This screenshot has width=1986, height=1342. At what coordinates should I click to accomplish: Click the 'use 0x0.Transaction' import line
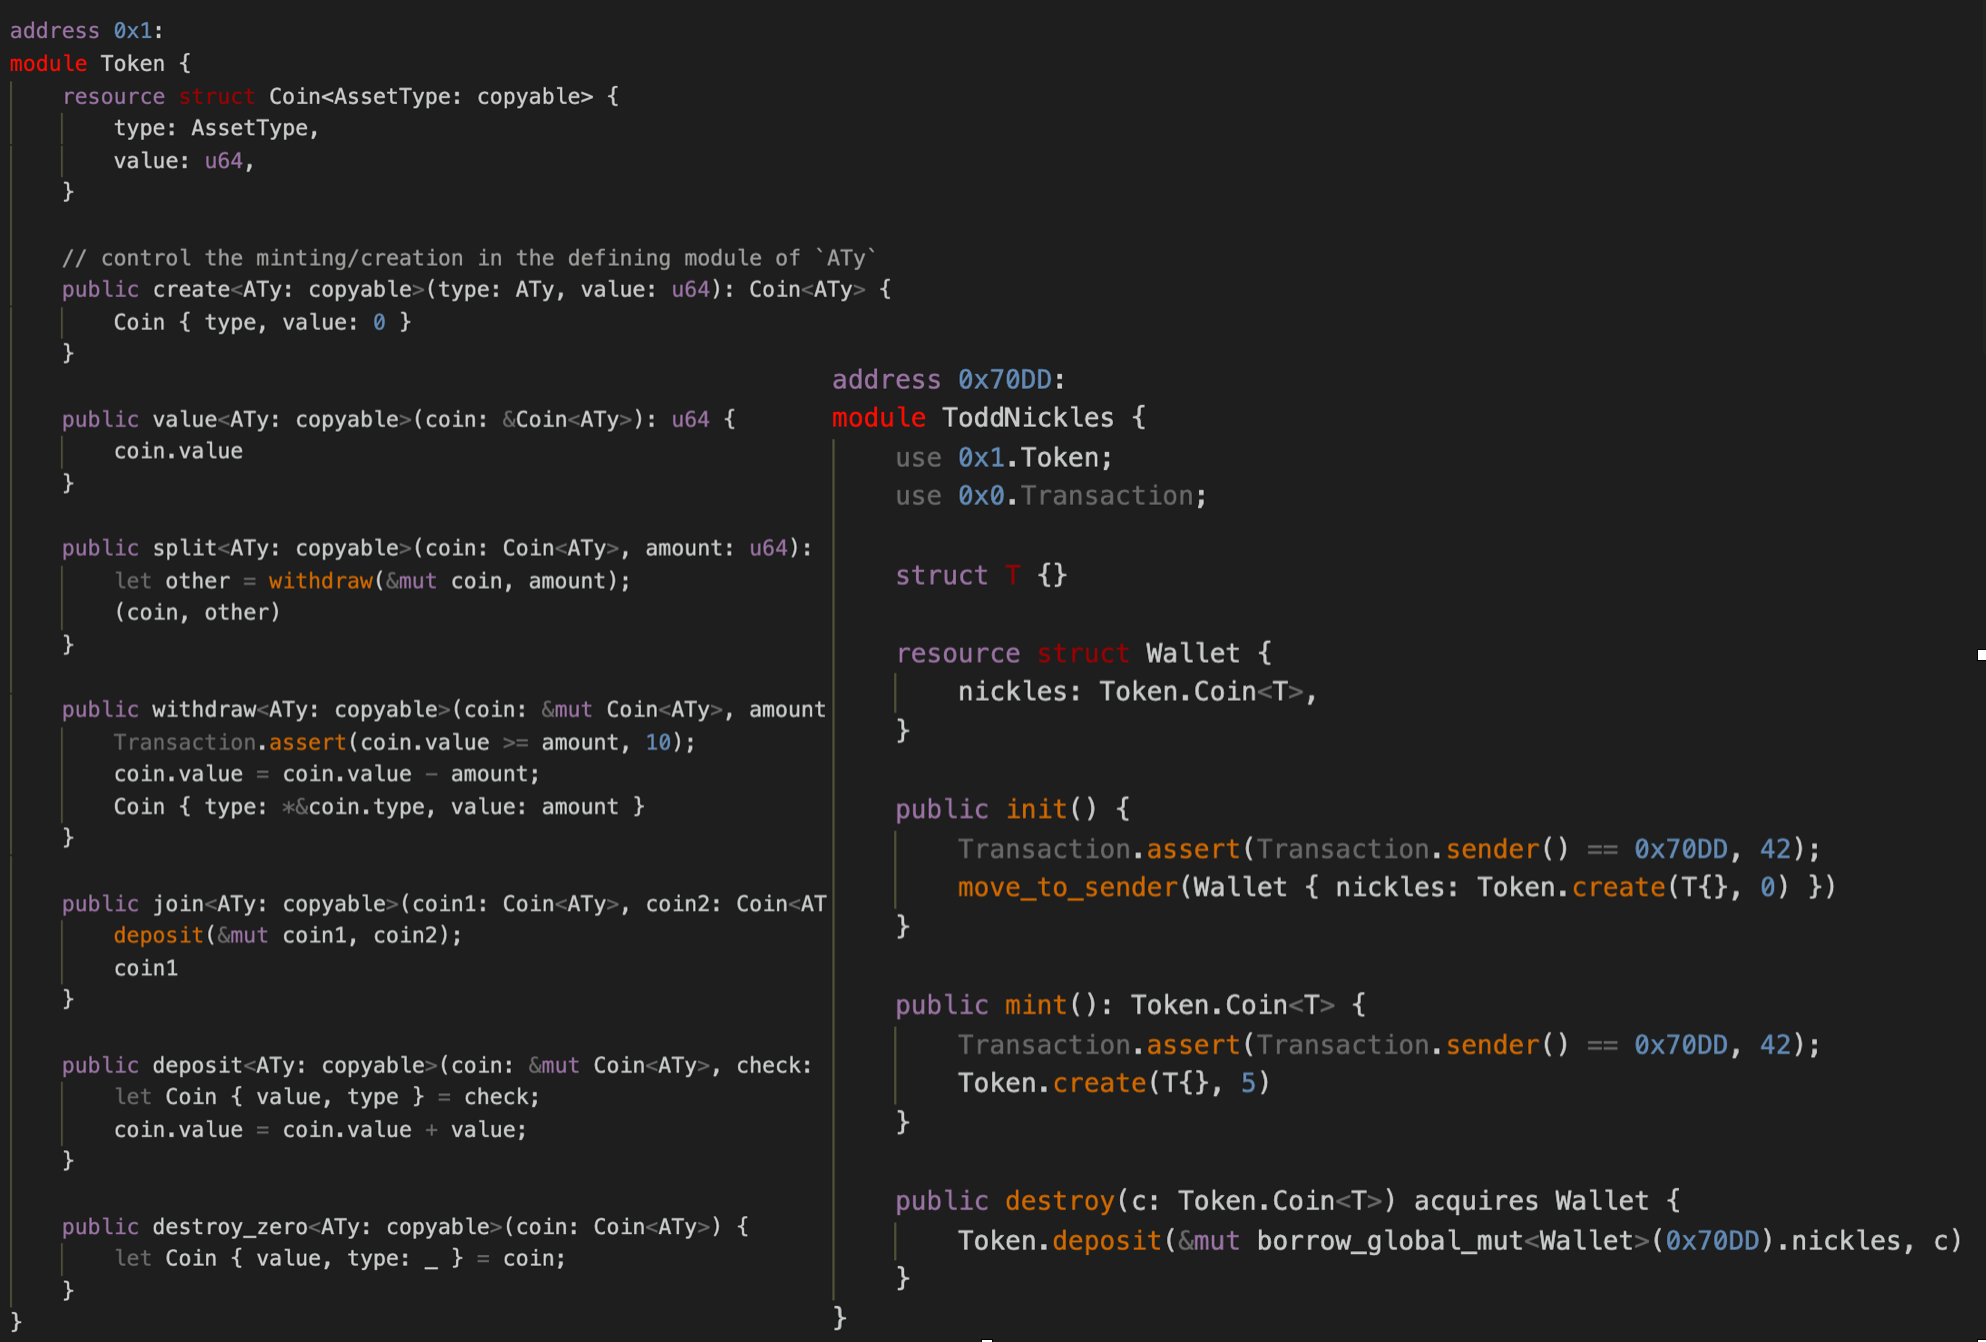click(x=1050, y=496)
